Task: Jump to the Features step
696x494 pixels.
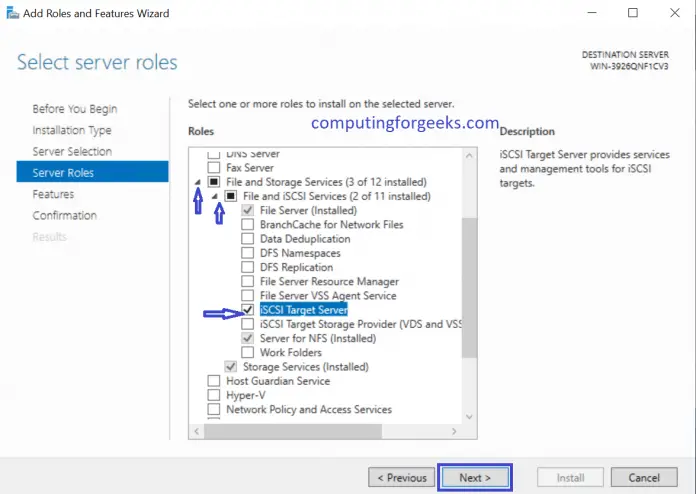Action: pyautogui.click(x=53, y=194)
